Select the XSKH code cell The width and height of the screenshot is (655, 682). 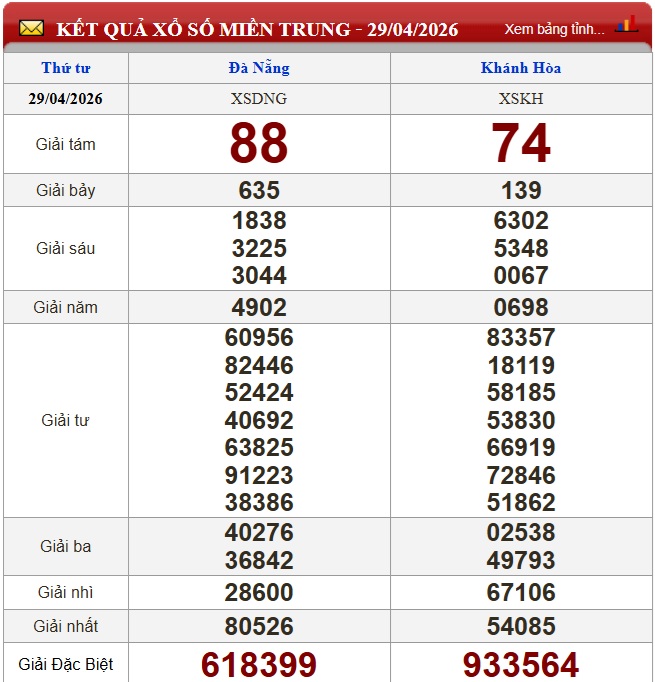pos(521,99)
